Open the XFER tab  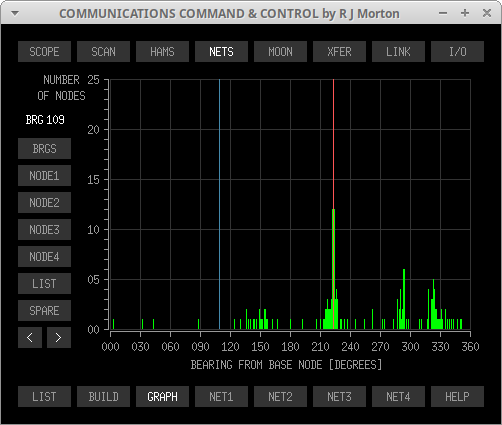339,52
